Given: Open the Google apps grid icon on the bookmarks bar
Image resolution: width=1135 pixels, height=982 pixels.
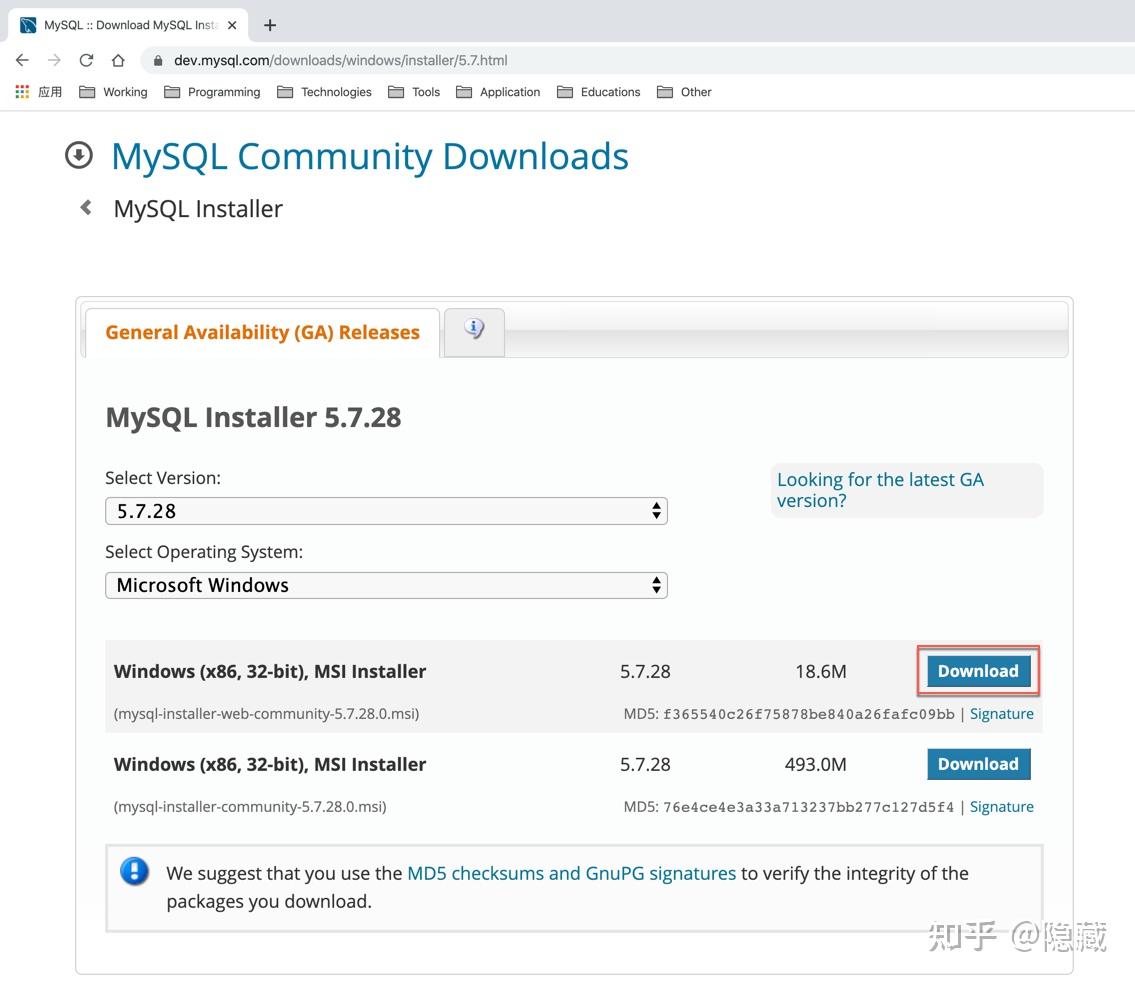Looking at the screenshot, I should point(20,92).
